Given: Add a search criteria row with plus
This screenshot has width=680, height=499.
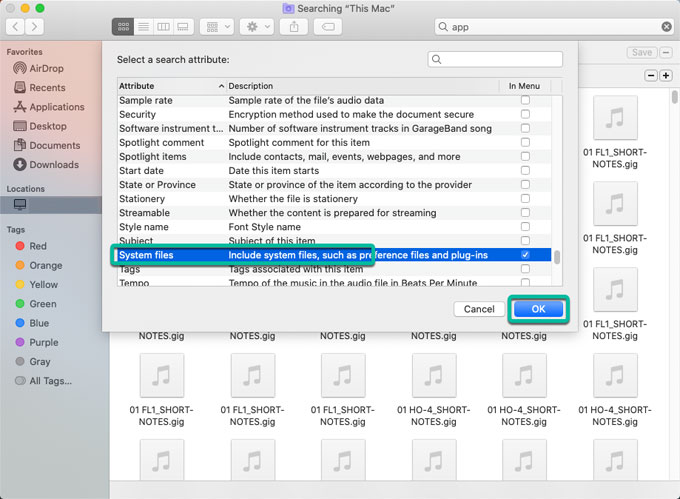Looking at the screenshot, I should [x=666, y=75].
